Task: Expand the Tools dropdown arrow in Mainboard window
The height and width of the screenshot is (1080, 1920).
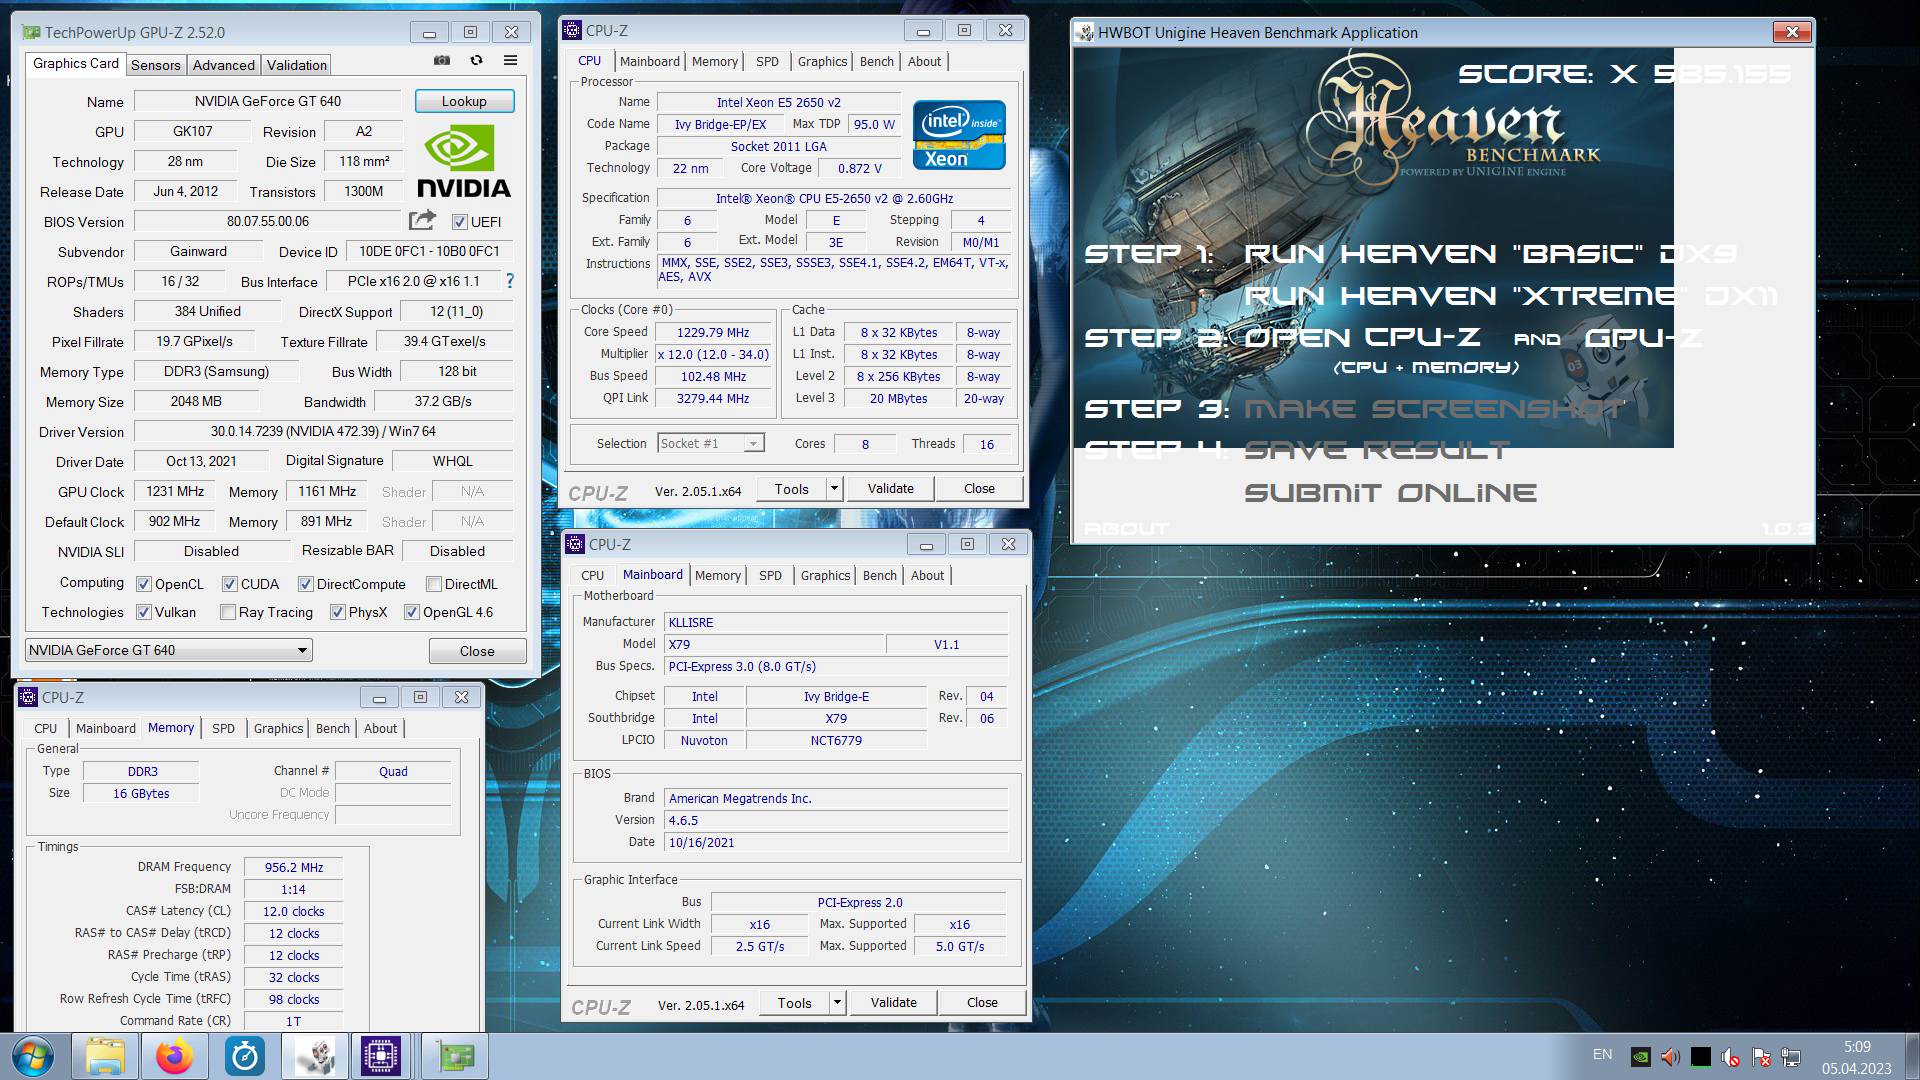Action: (x=838, y=1002)
